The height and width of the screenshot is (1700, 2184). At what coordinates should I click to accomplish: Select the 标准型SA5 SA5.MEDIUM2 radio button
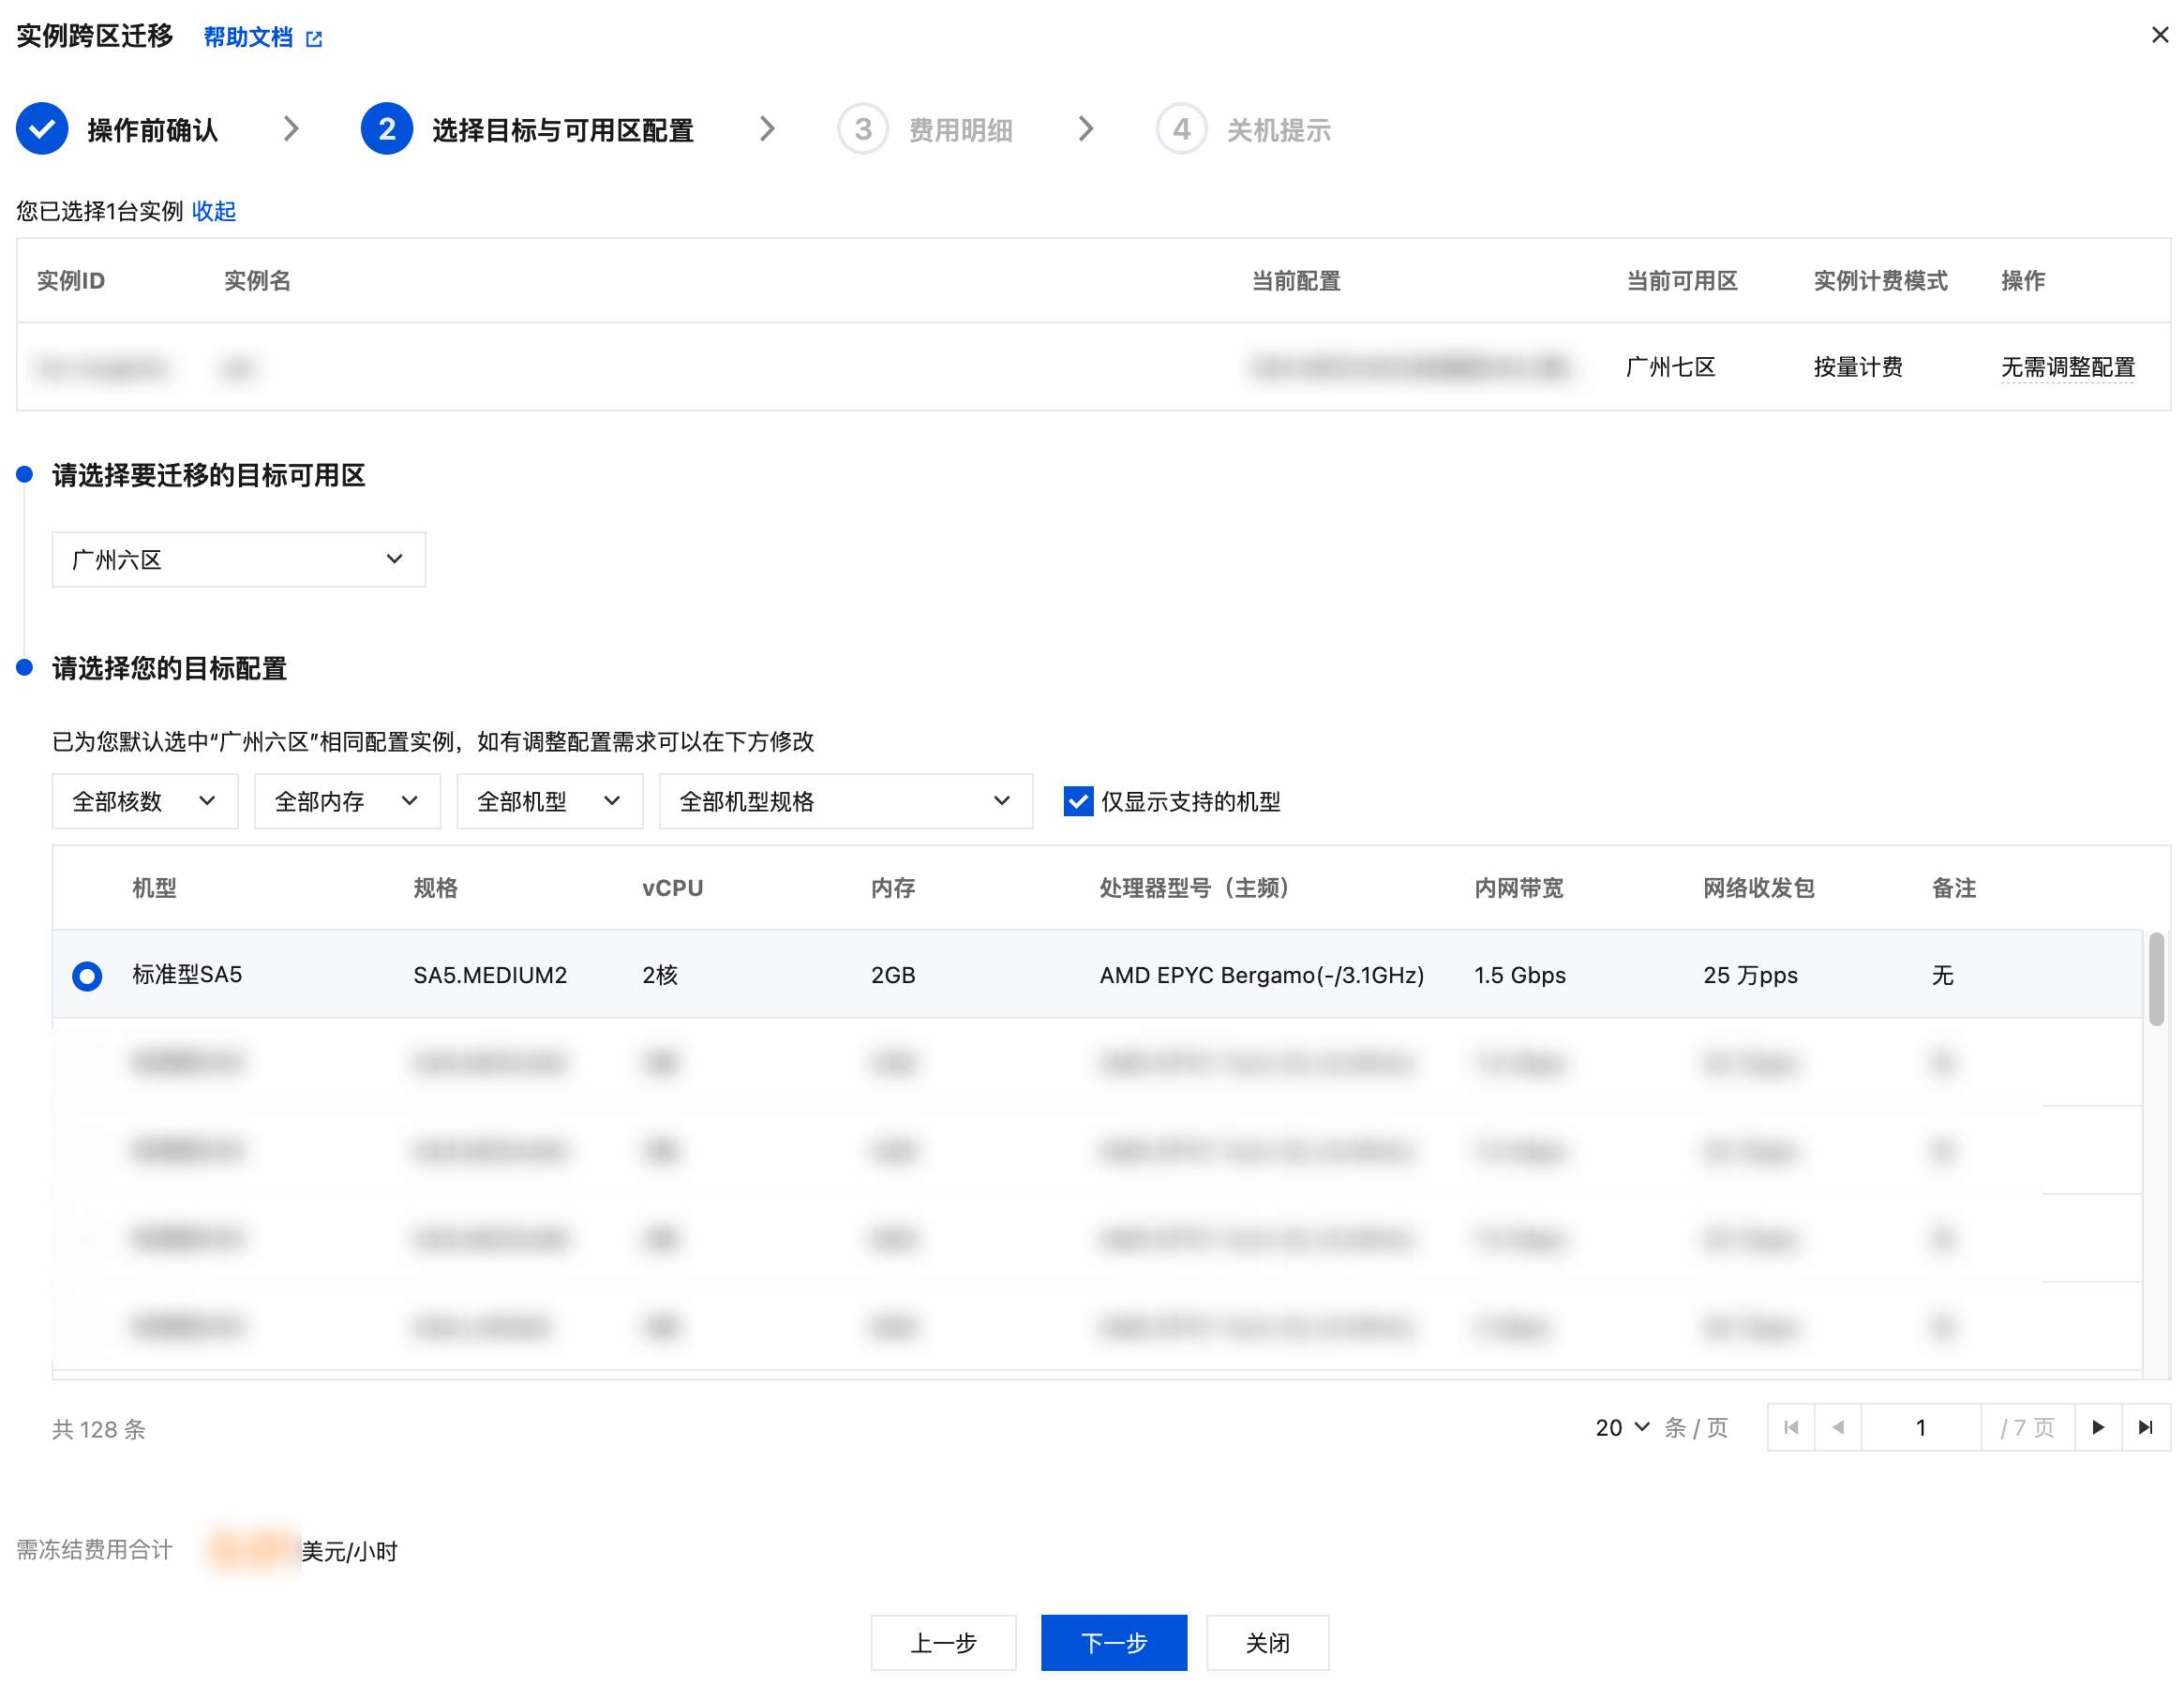(87, 975)
